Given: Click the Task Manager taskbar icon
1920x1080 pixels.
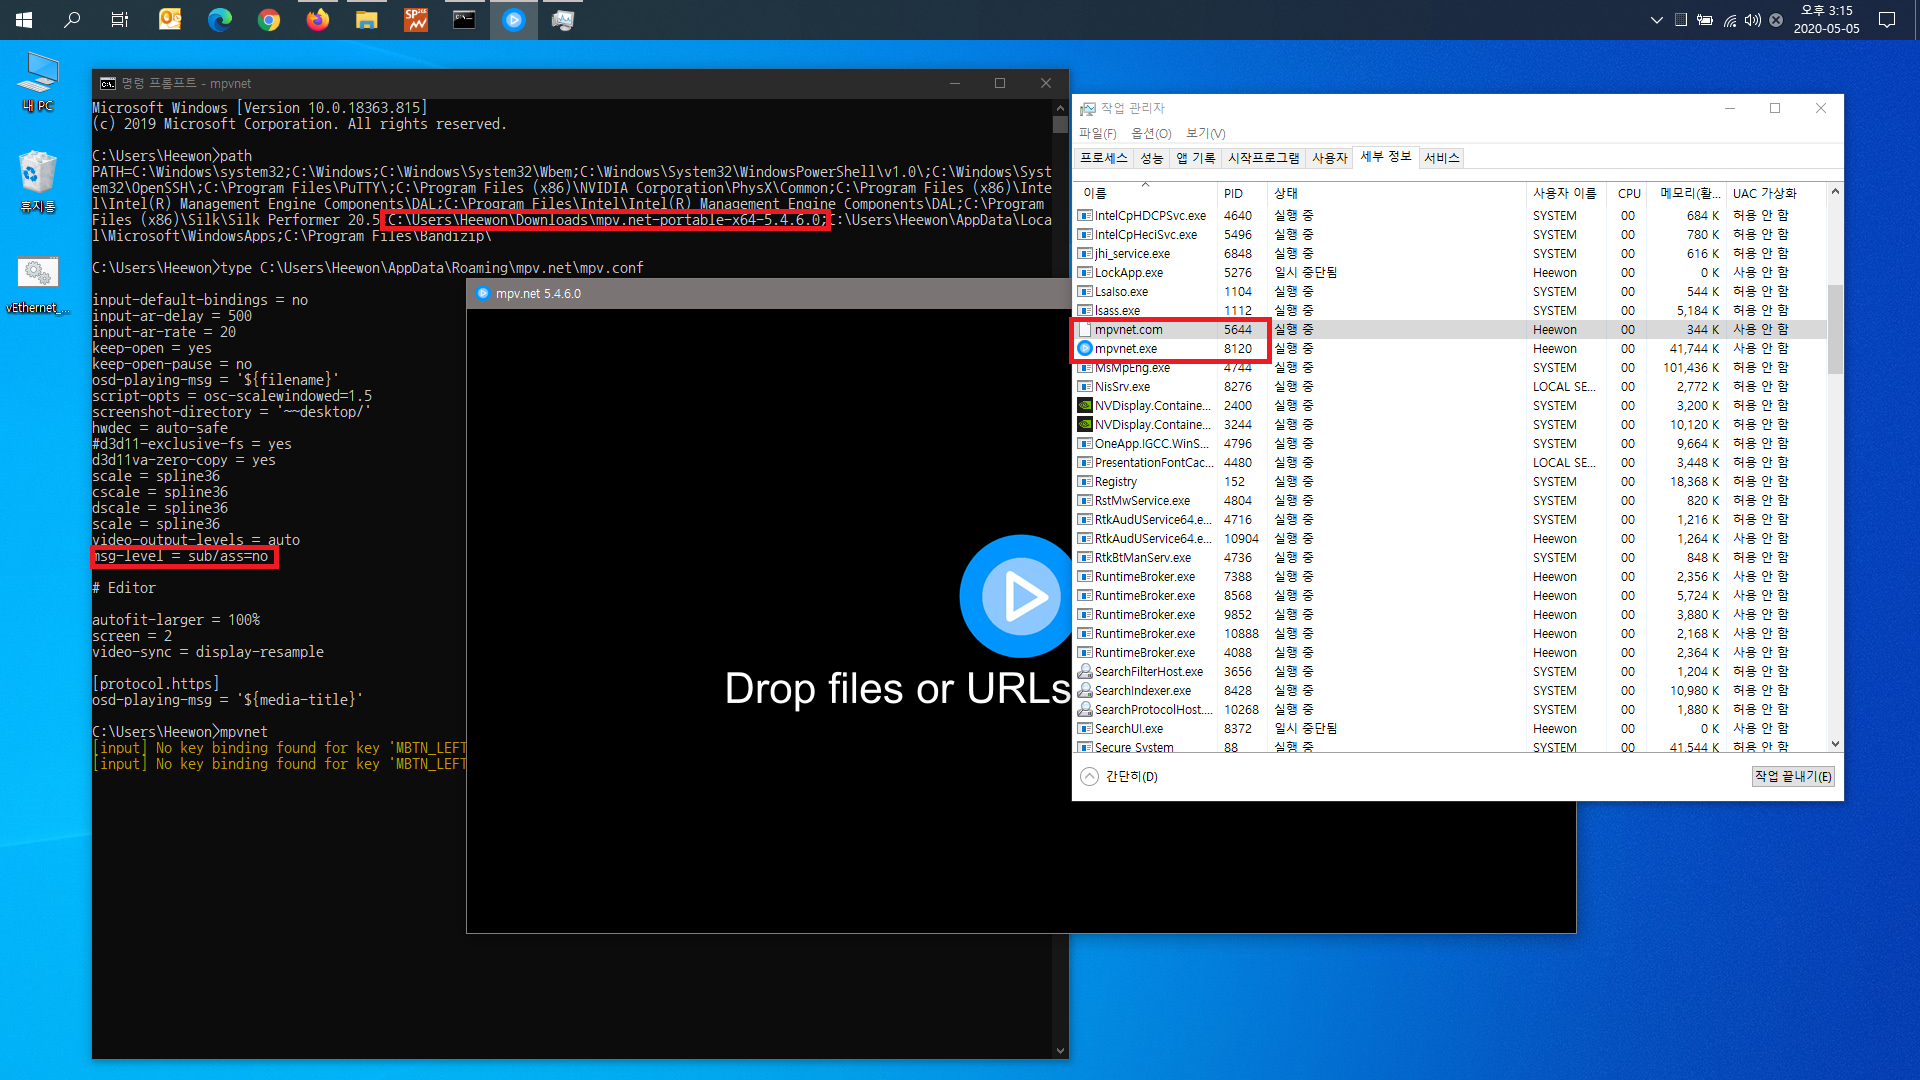Looking at the screenshot, I should [x=562, y=20].
